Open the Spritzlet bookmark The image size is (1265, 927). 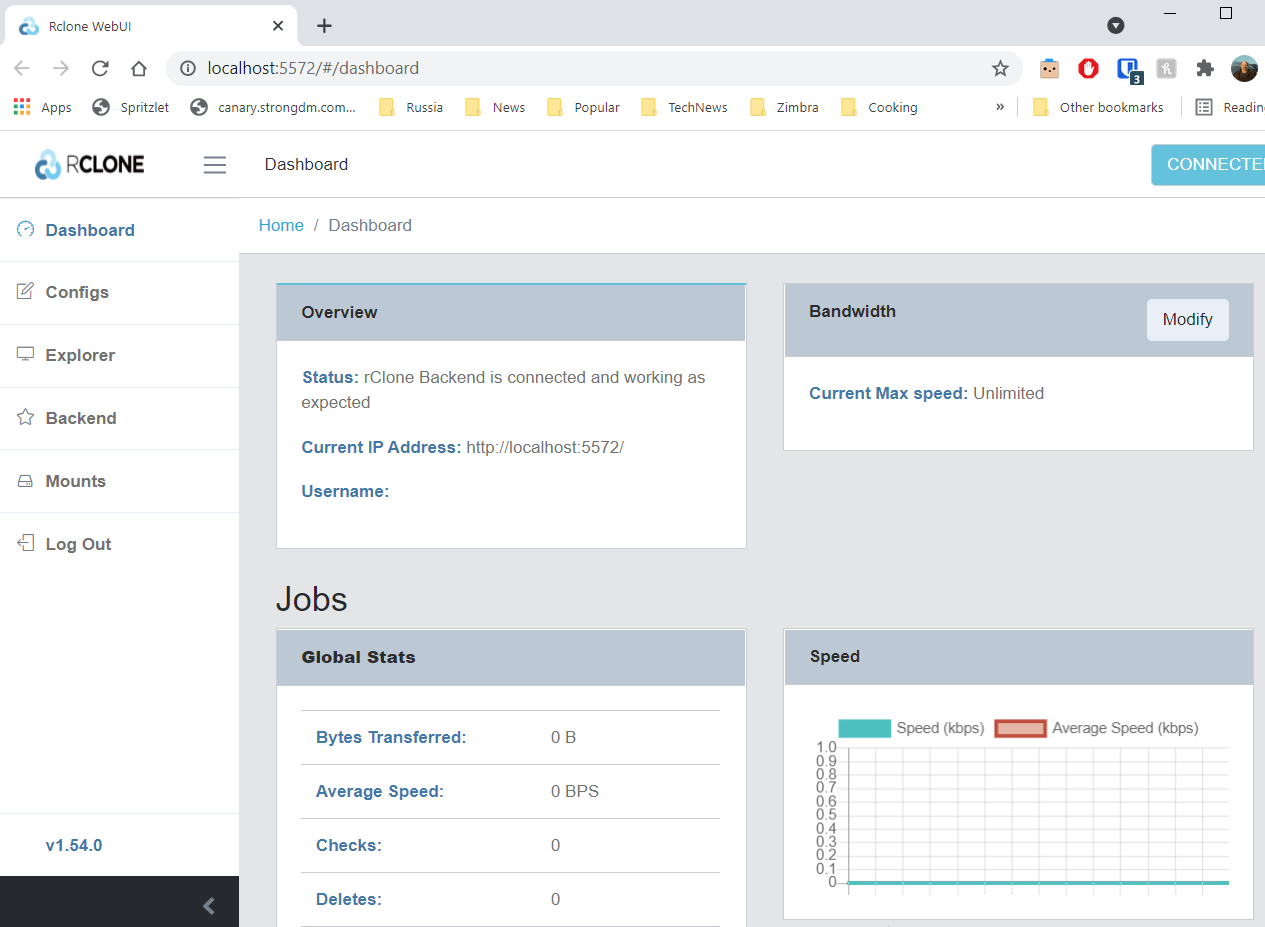pyautogui.click(x=130, y=107)
